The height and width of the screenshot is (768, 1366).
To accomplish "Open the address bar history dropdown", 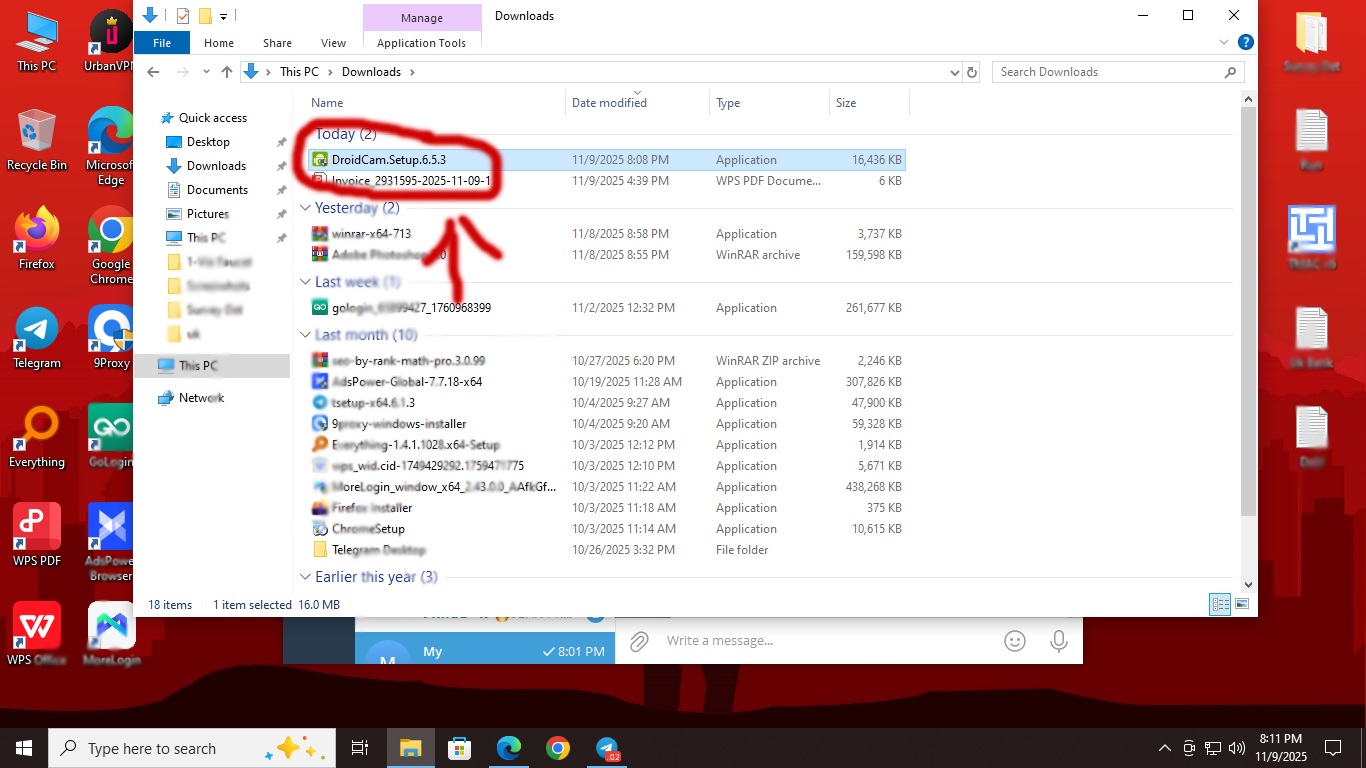I will (x=954, y=72).
